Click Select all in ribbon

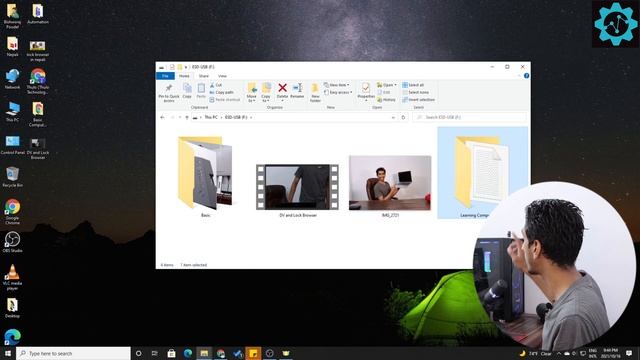413,85
